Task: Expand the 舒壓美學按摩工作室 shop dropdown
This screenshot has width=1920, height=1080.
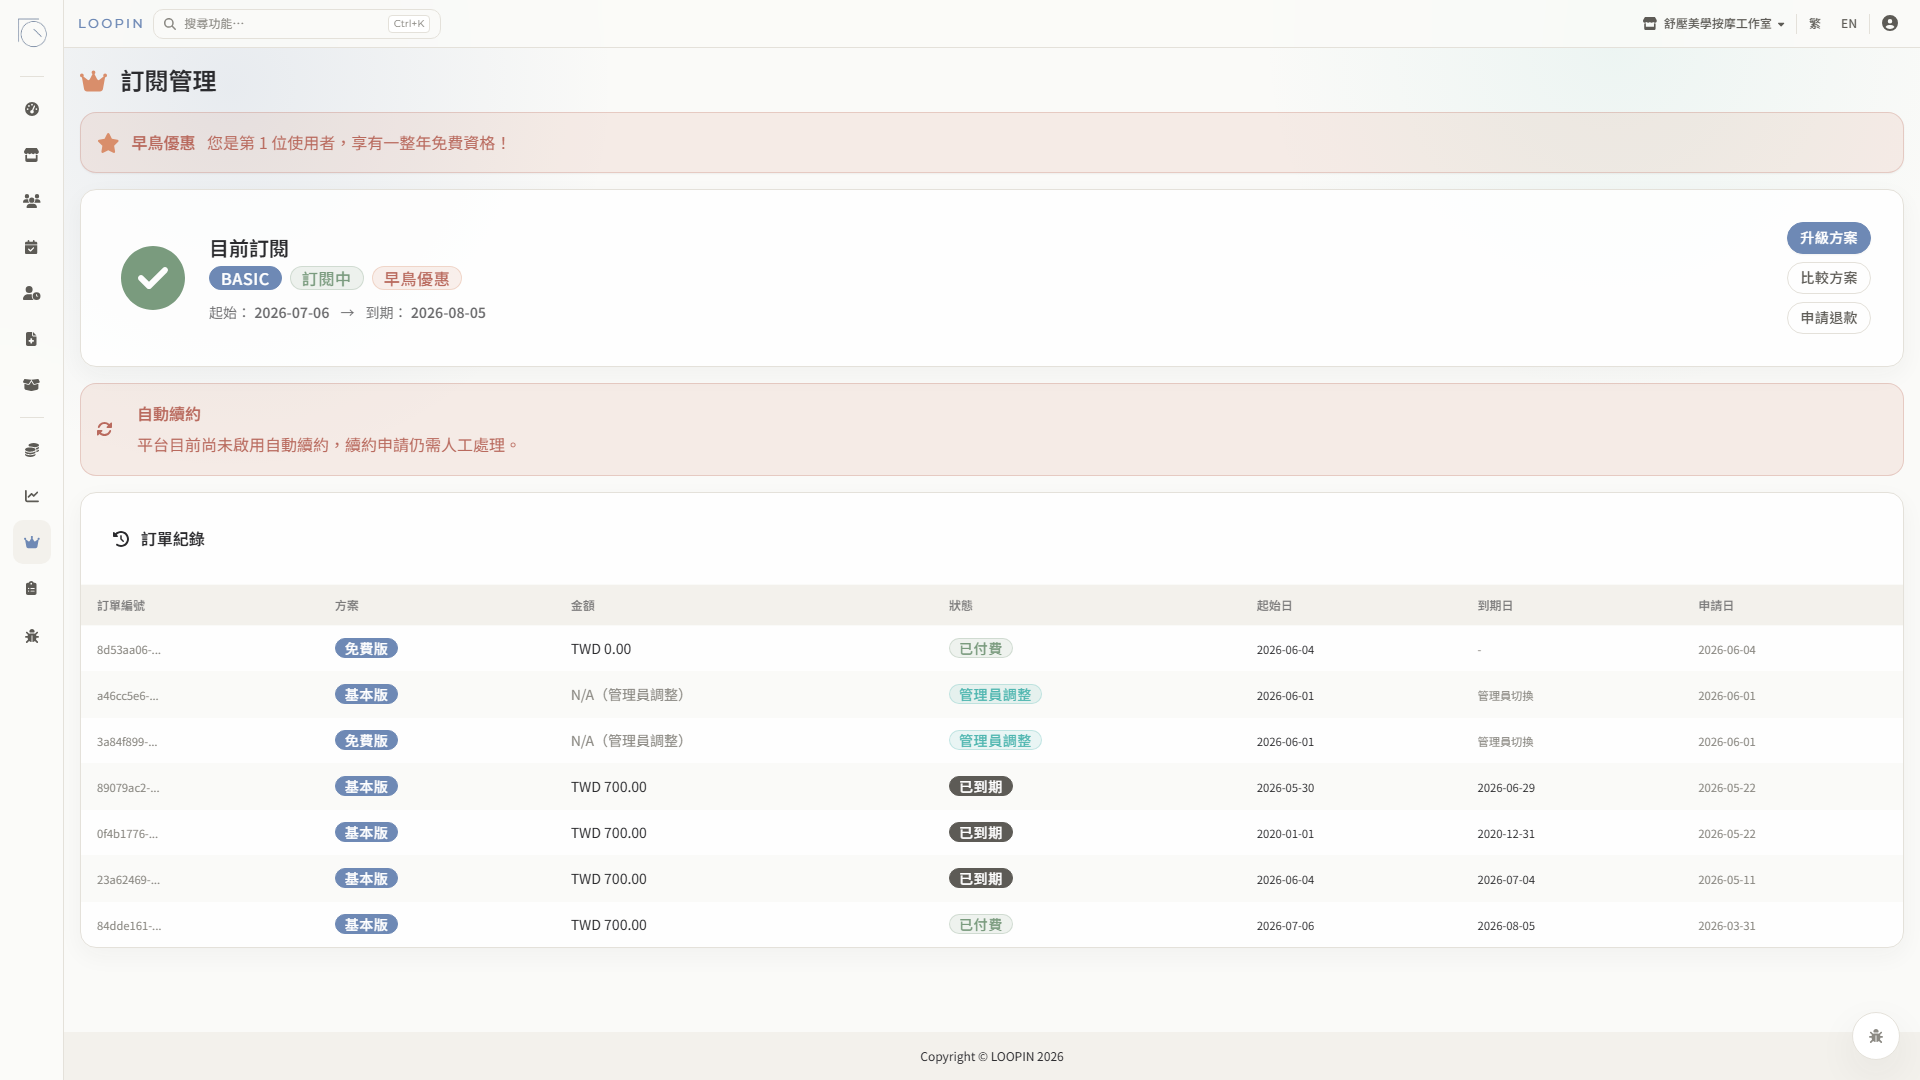Action: pyautogui.click(x=1714, y=23)
